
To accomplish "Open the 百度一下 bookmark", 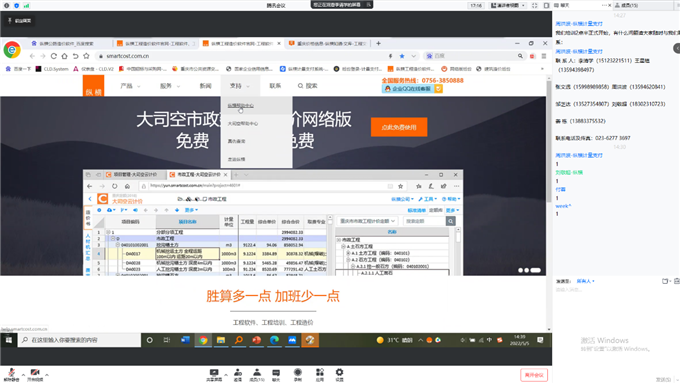I will [x=19, y=69].
